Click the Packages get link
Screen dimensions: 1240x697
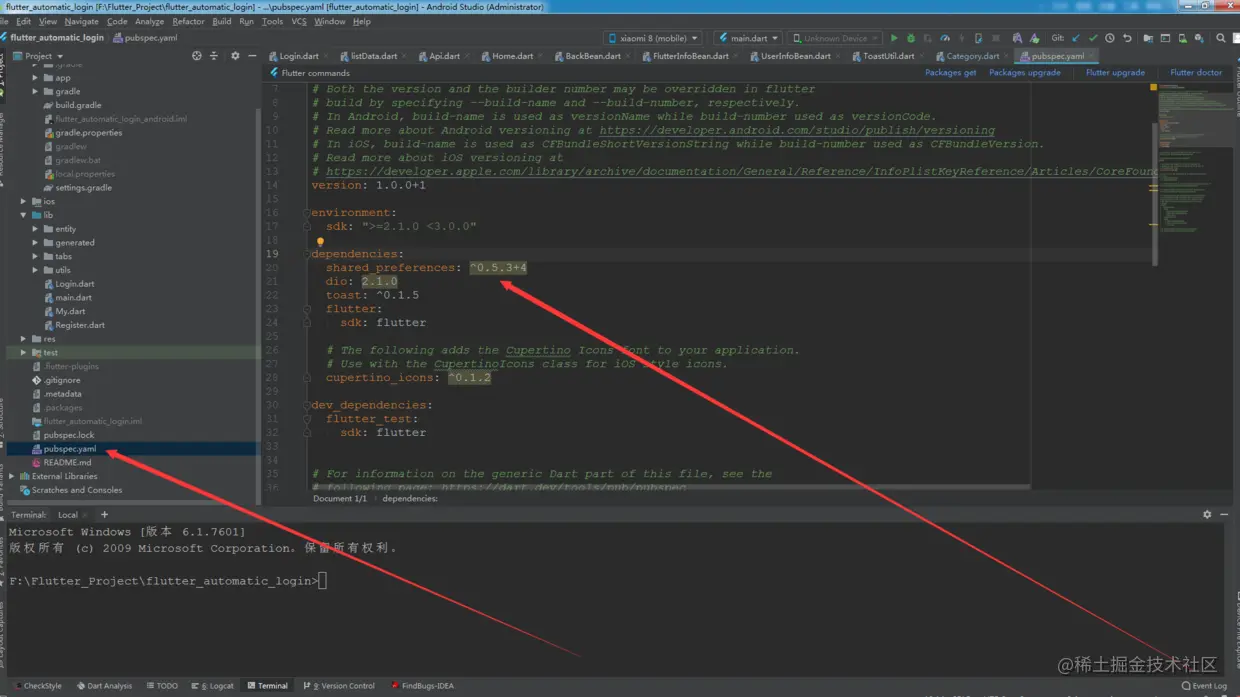(950, 73)
